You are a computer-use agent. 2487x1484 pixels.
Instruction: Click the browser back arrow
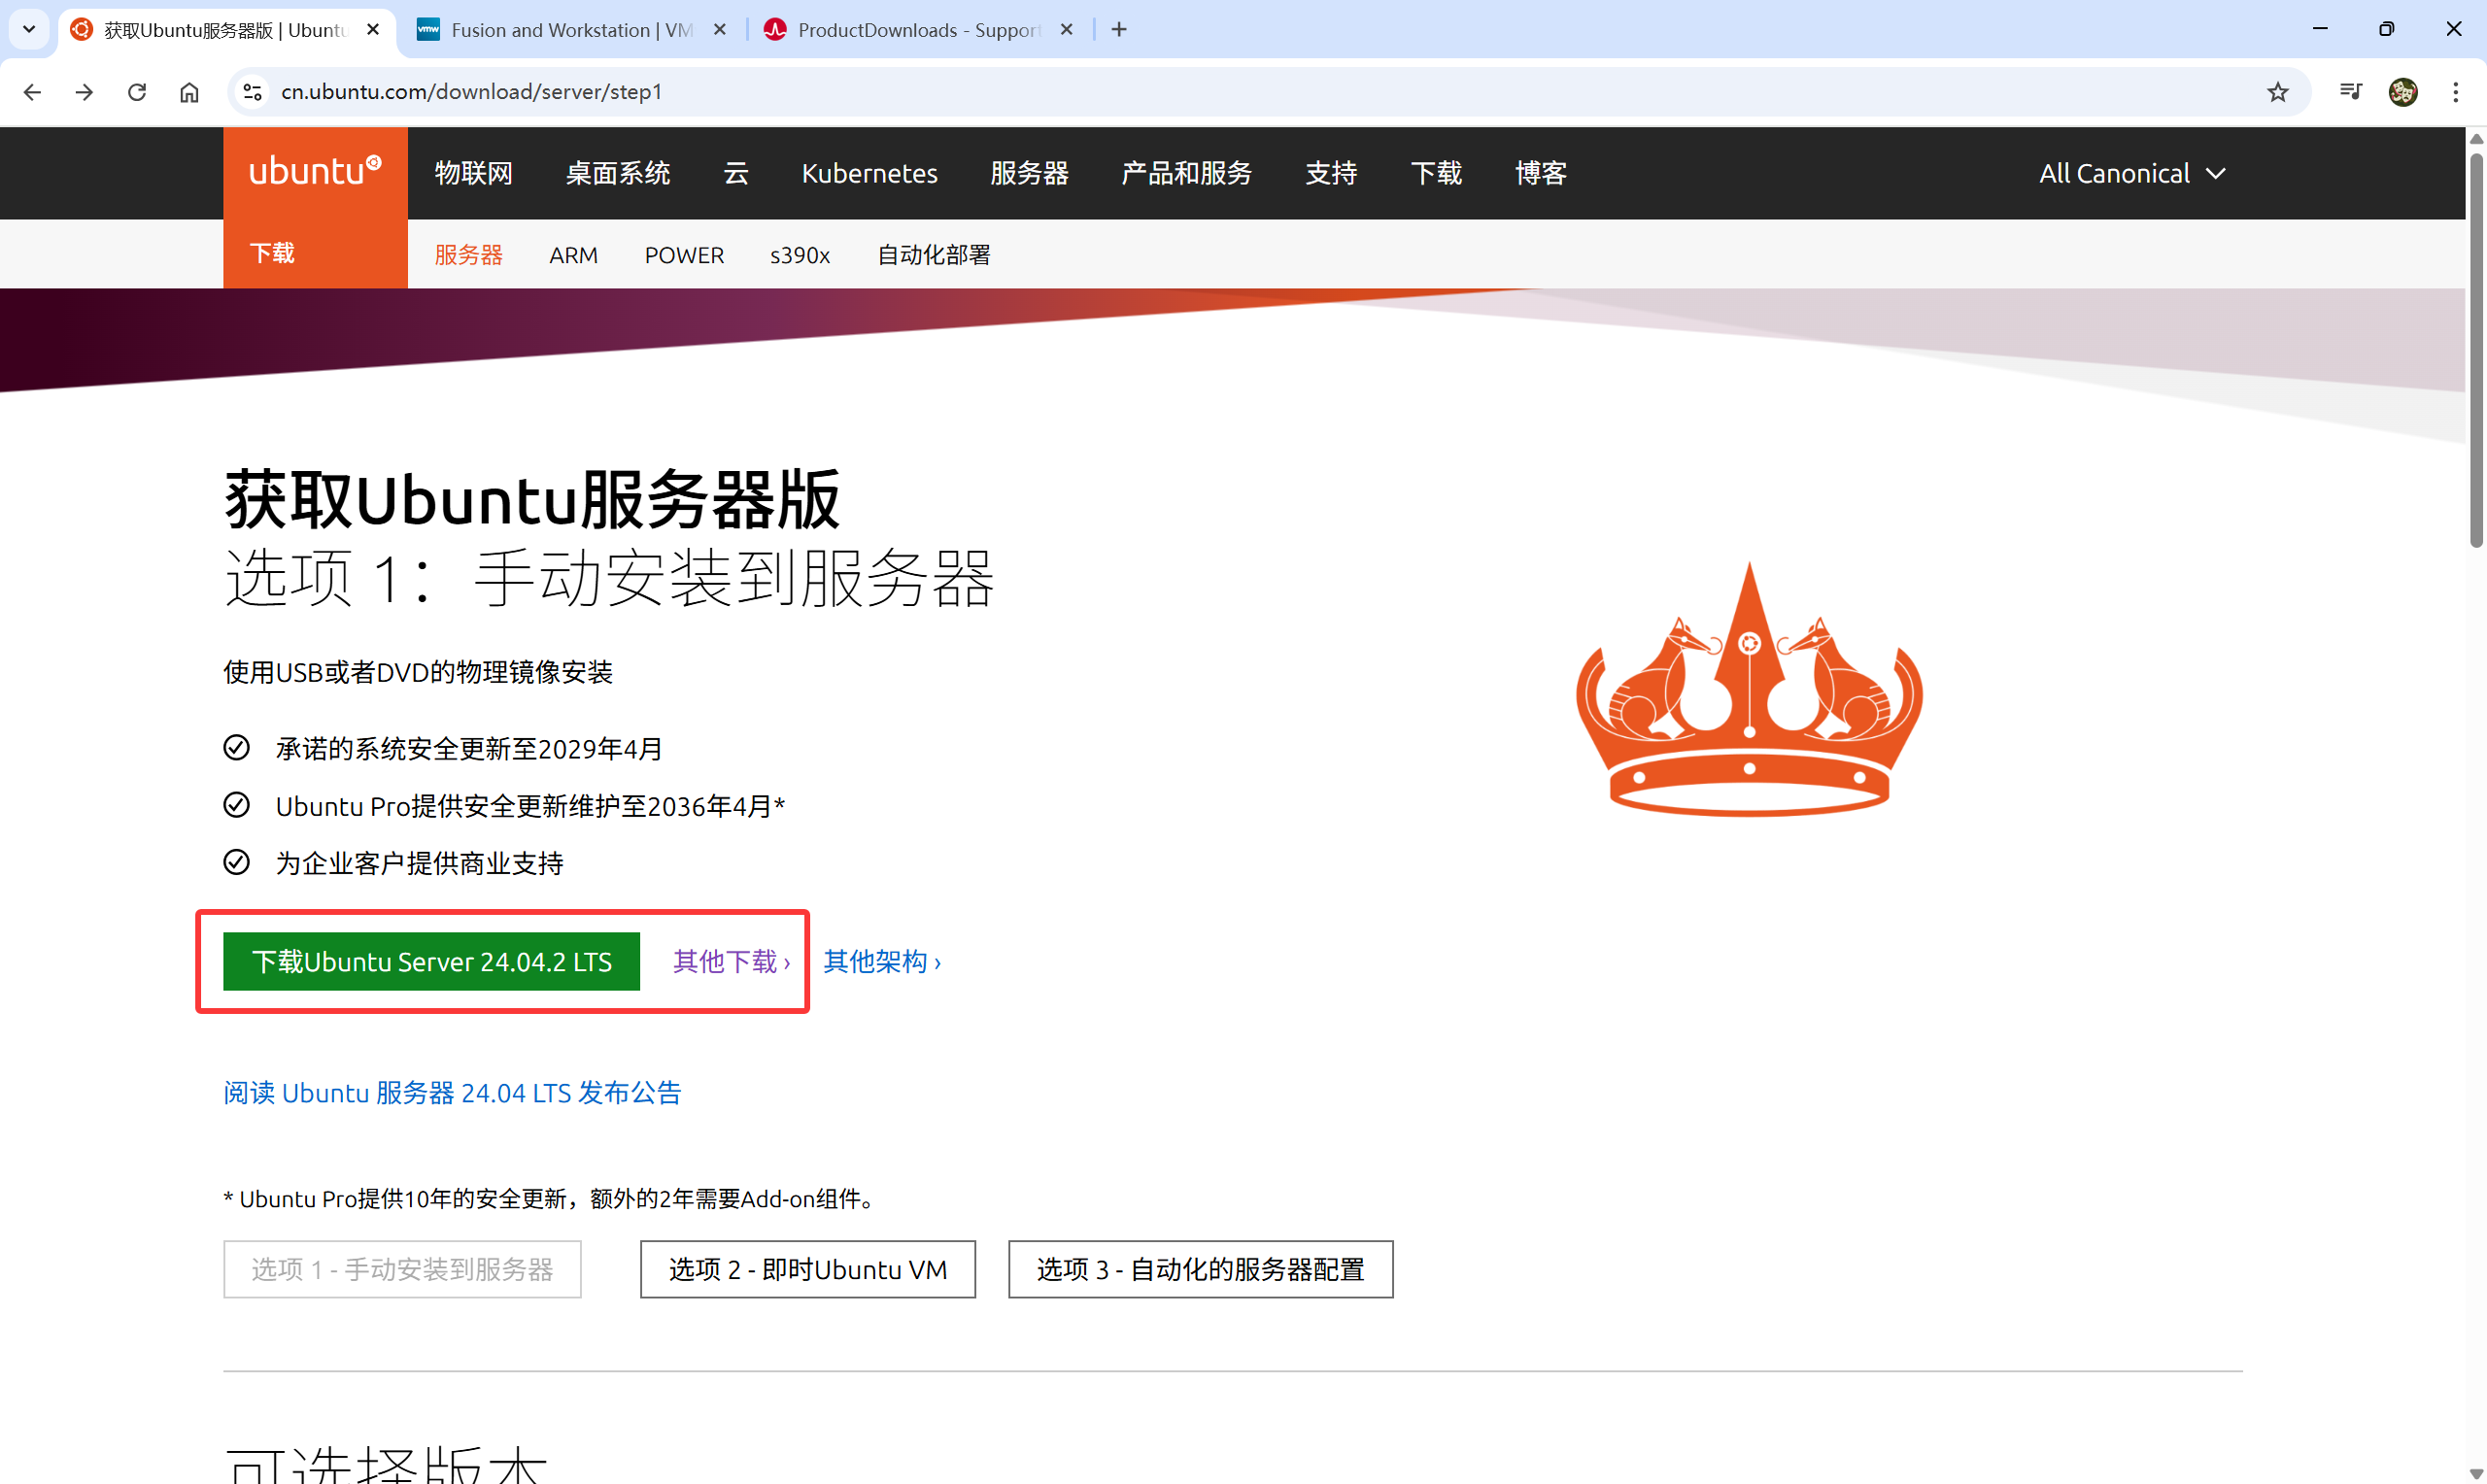pos(33,91)
